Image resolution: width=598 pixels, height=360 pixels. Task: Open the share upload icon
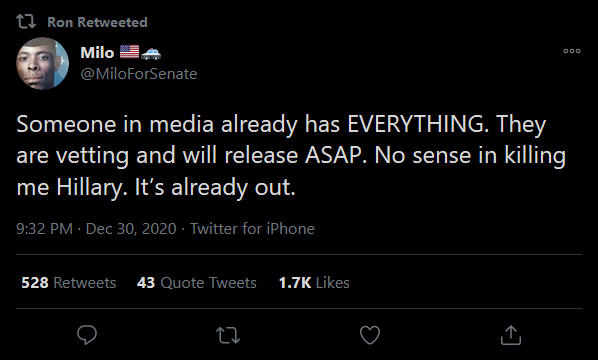click(511, 335)
